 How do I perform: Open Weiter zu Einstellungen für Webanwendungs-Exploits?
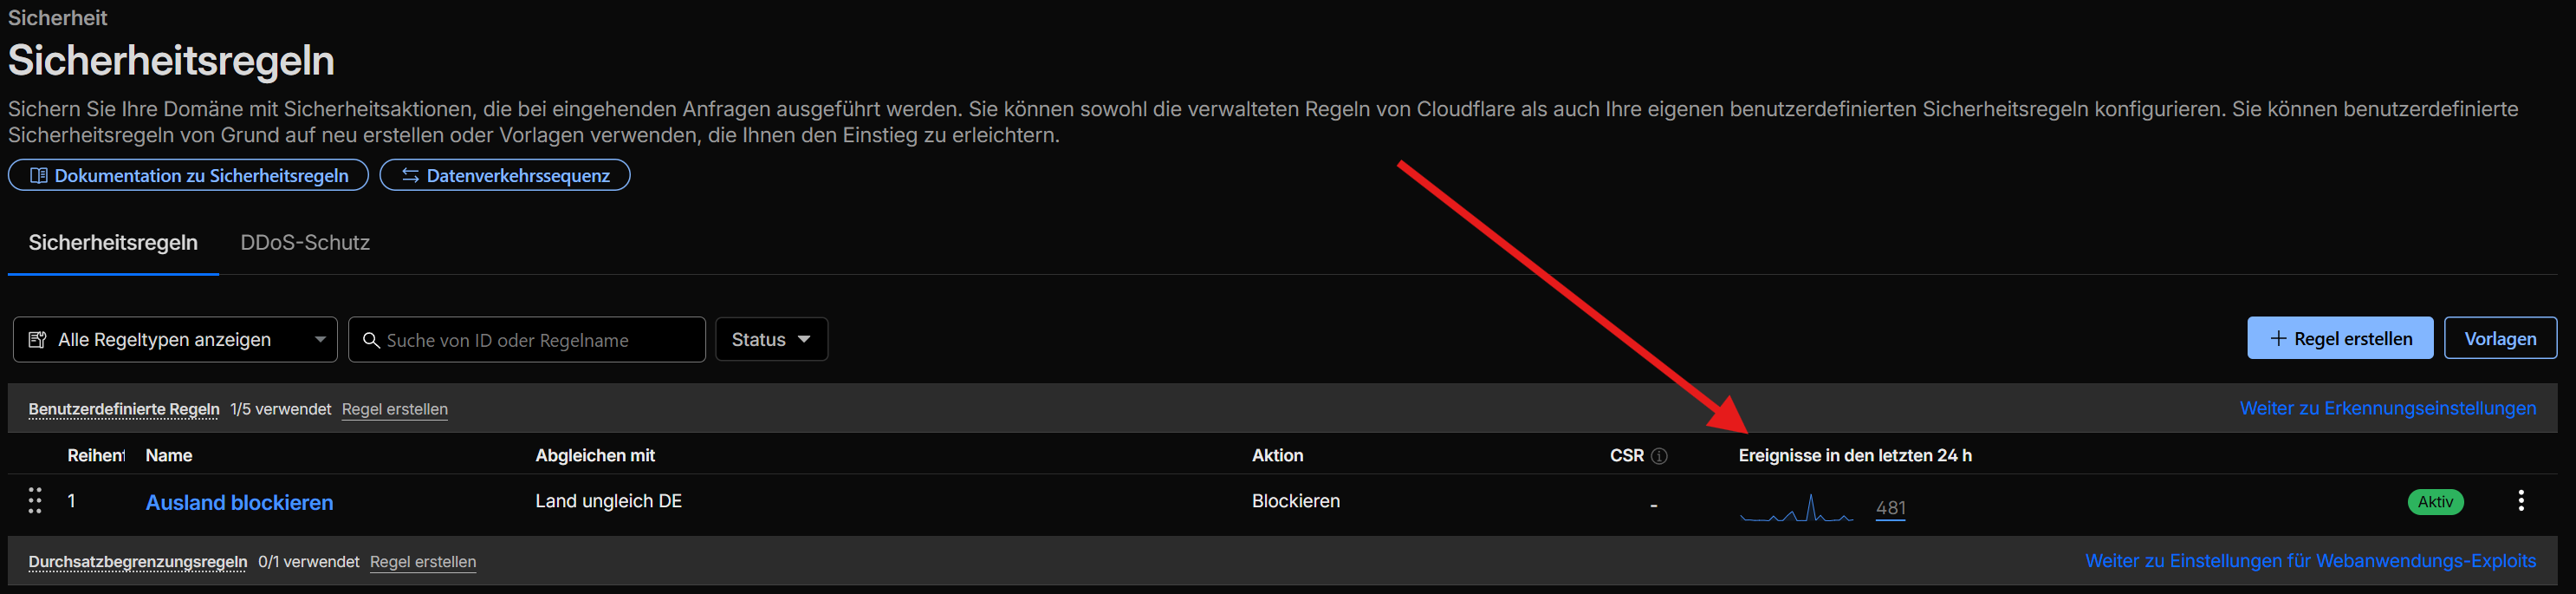[x=2310, y=562]
